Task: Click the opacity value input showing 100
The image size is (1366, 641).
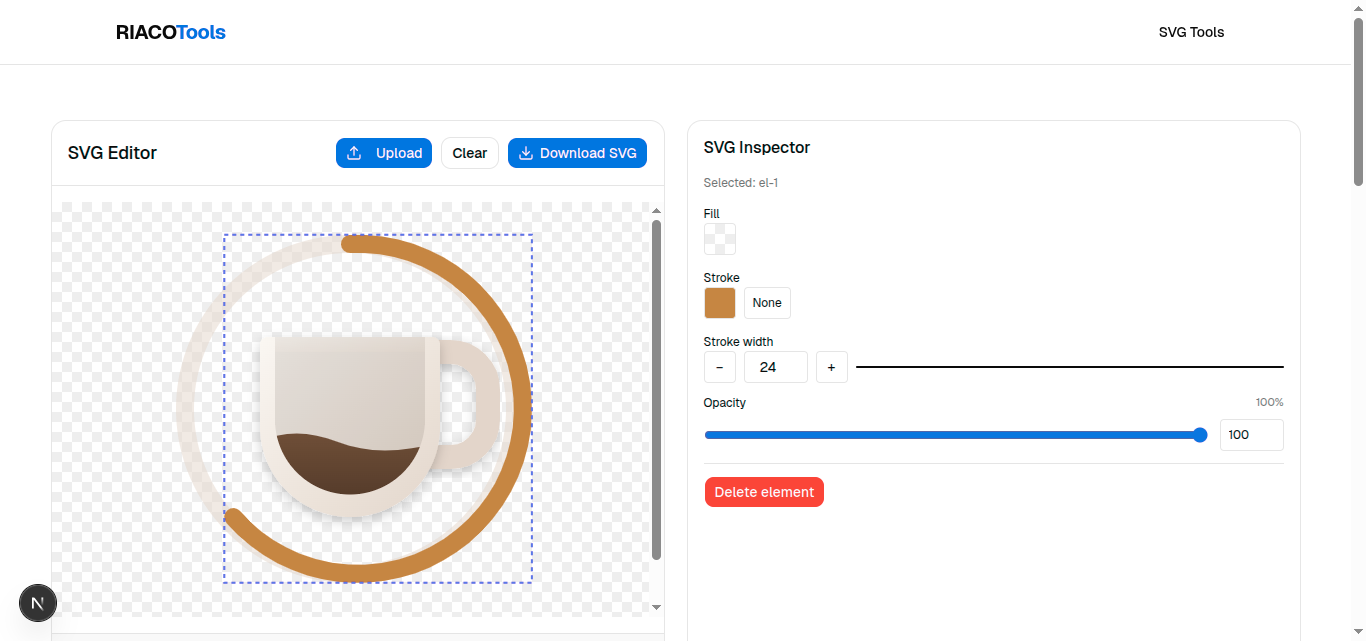Action: [1252, 435]
